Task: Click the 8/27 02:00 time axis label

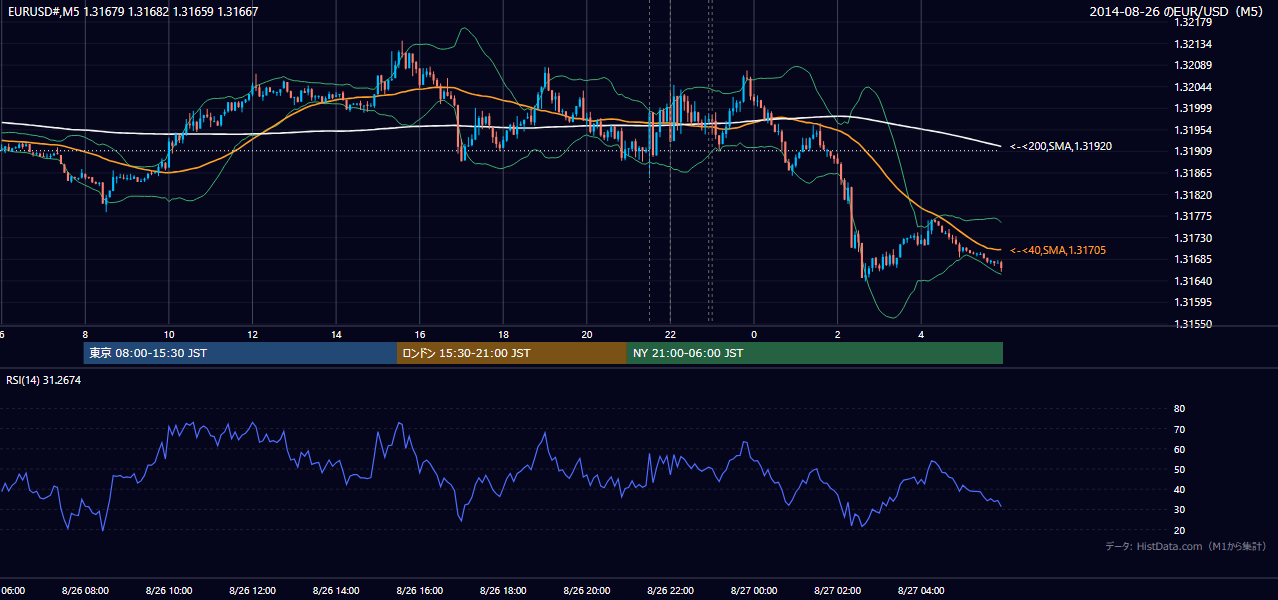Action: [x=838, y=591]
